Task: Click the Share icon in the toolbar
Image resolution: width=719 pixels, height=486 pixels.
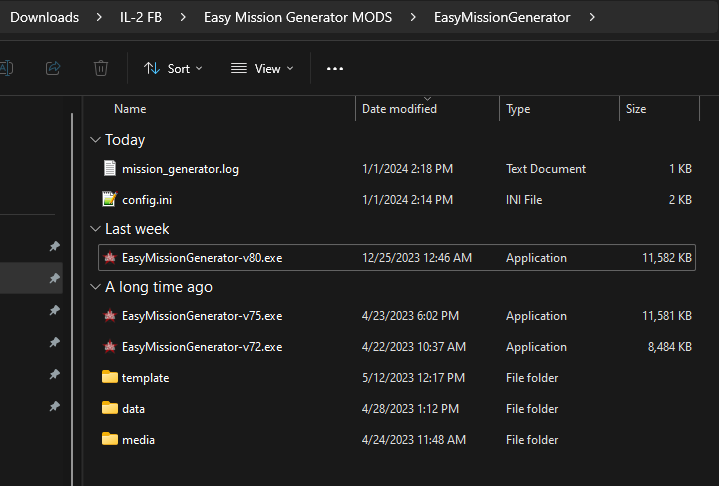Action: click(x=53, y=68)
